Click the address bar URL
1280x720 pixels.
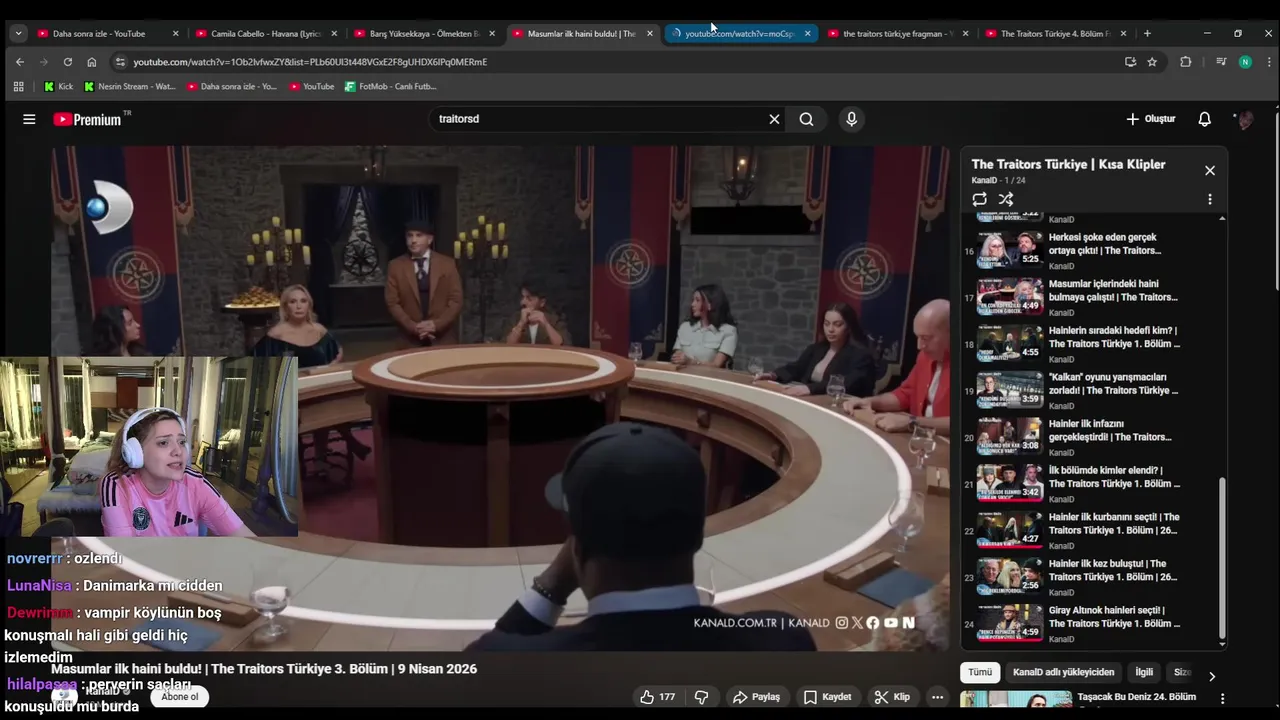click(x=310, y=62)
